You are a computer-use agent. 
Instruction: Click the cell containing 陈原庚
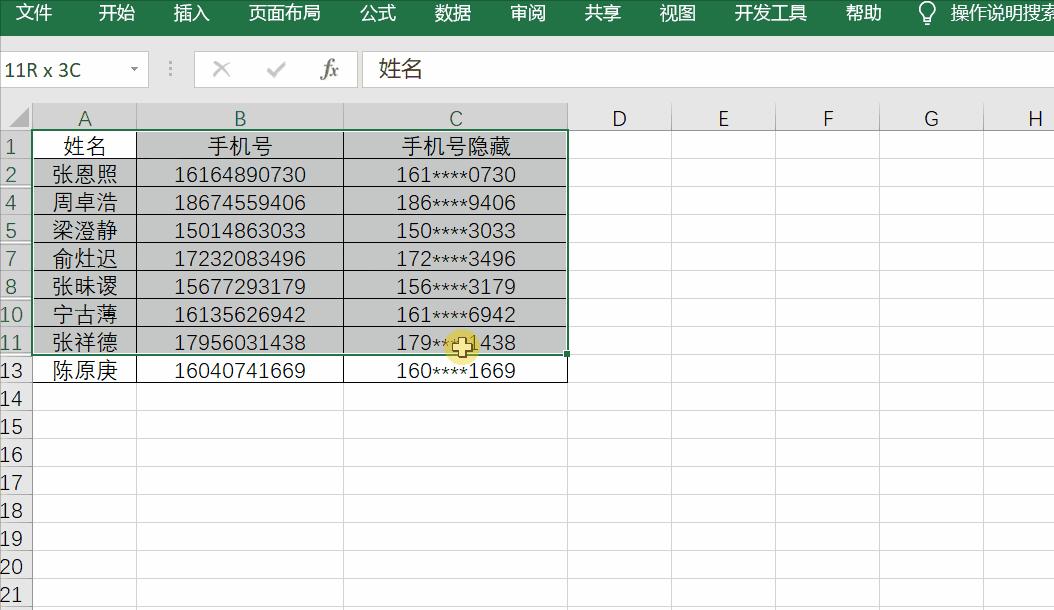[x=84, y=370]
